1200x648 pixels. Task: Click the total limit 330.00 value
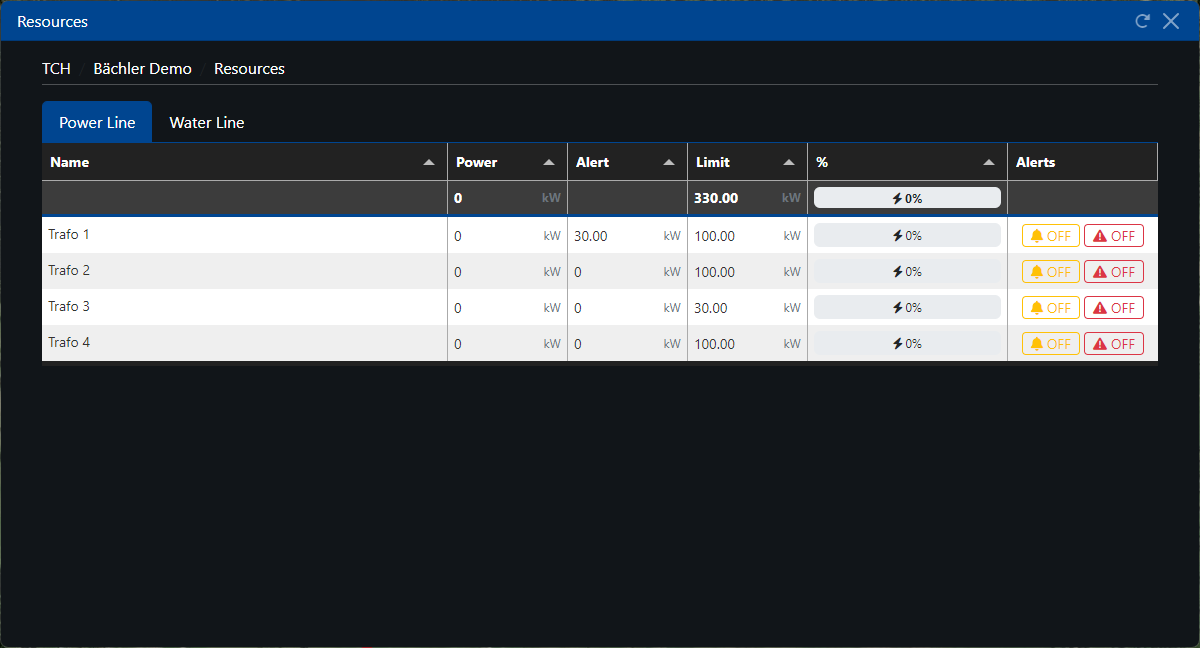pyautogui.click(x=716, y=198)
